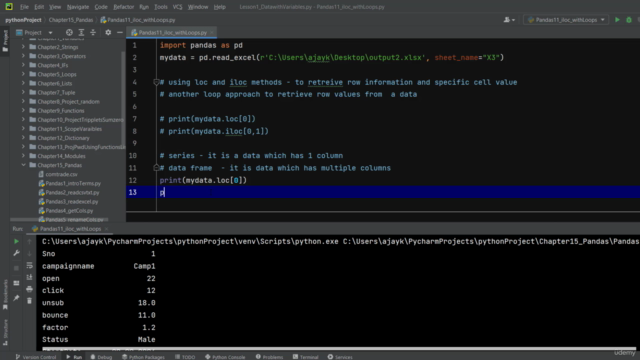Collapse all in Project tree
The height and width of the screenshot is (360, 640).
[93, 32]
